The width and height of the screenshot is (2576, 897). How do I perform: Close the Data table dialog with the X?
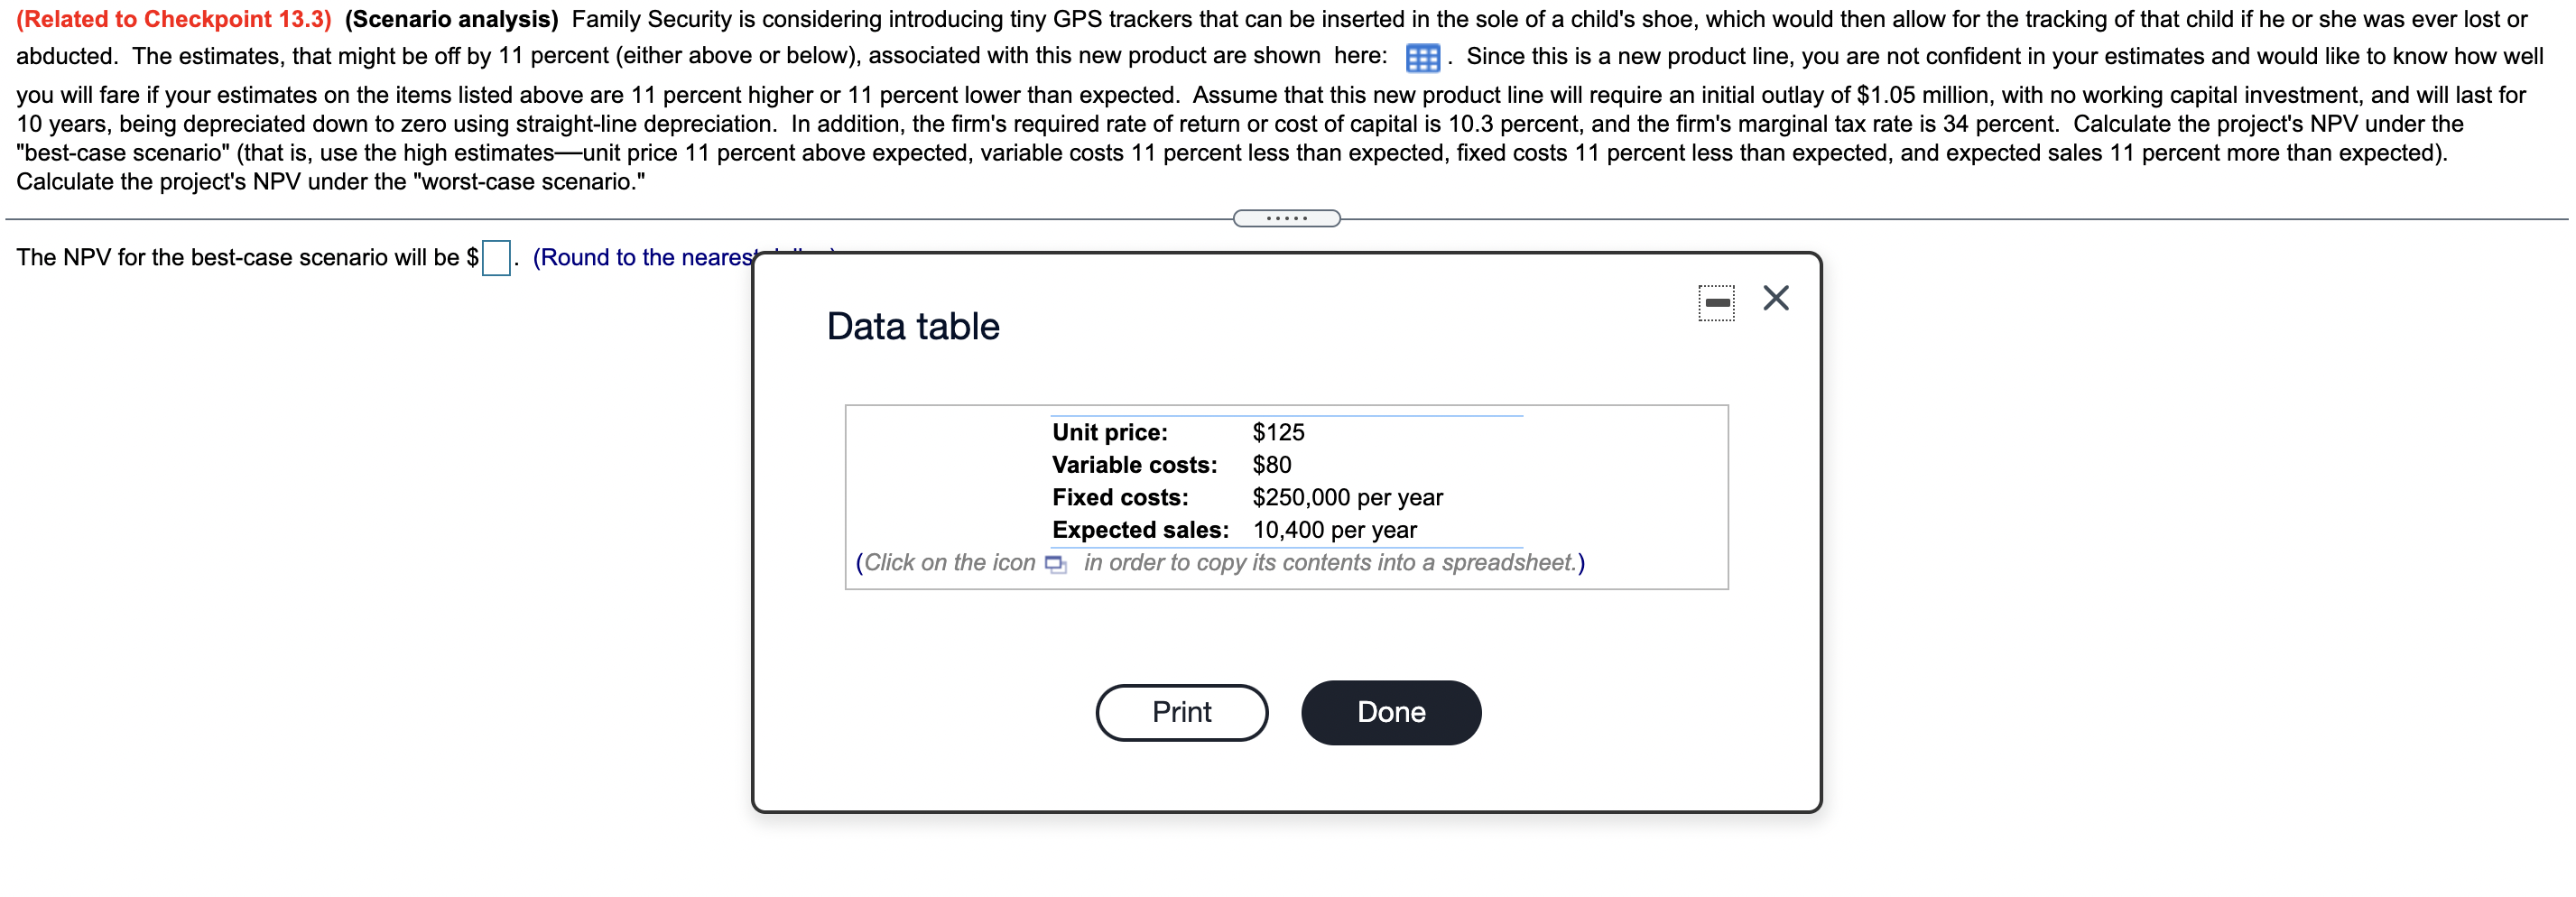click(x=1775, y=298)
